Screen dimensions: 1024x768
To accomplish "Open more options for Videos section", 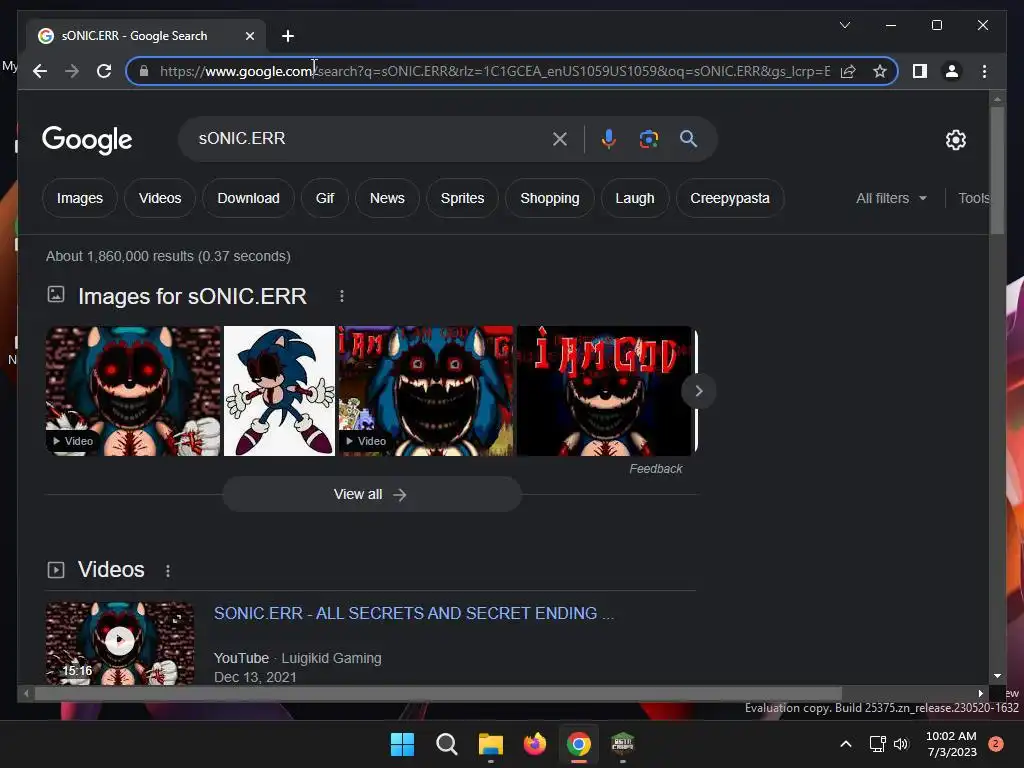I will [168, 571].
